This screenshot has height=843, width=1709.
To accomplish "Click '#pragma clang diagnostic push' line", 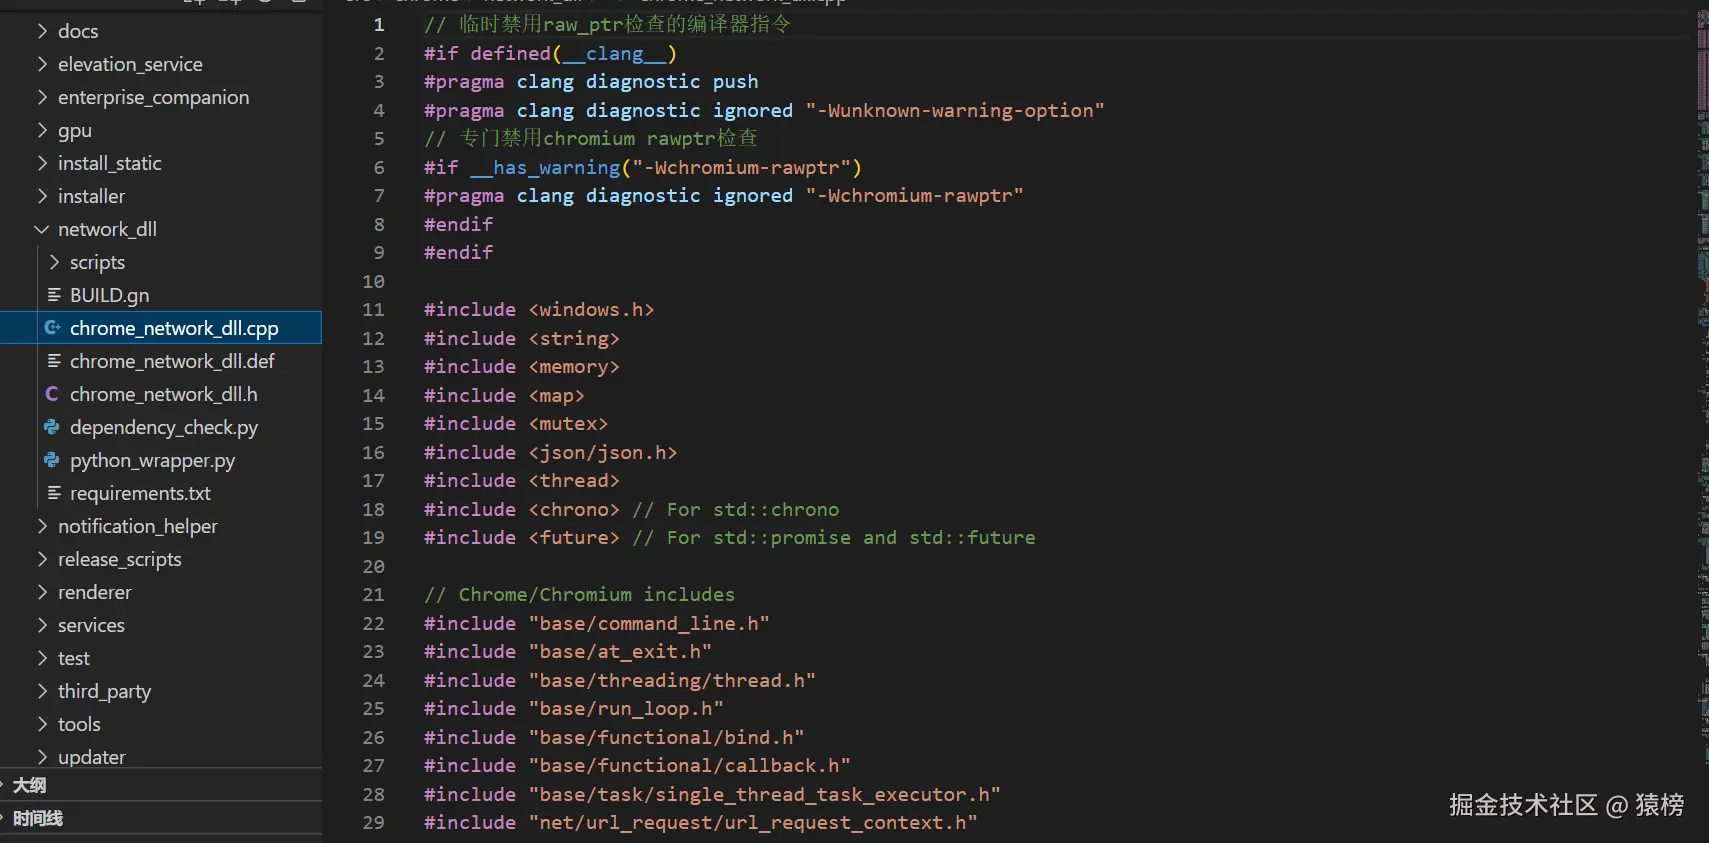I will click(x=591, y=82).
